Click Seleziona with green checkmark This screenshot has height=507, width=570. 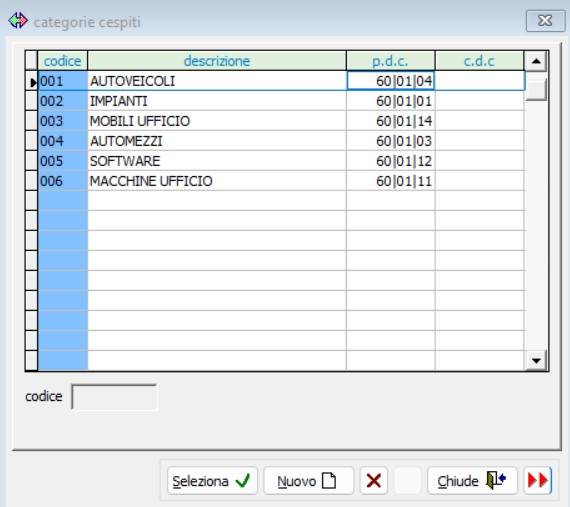[212, 481]
